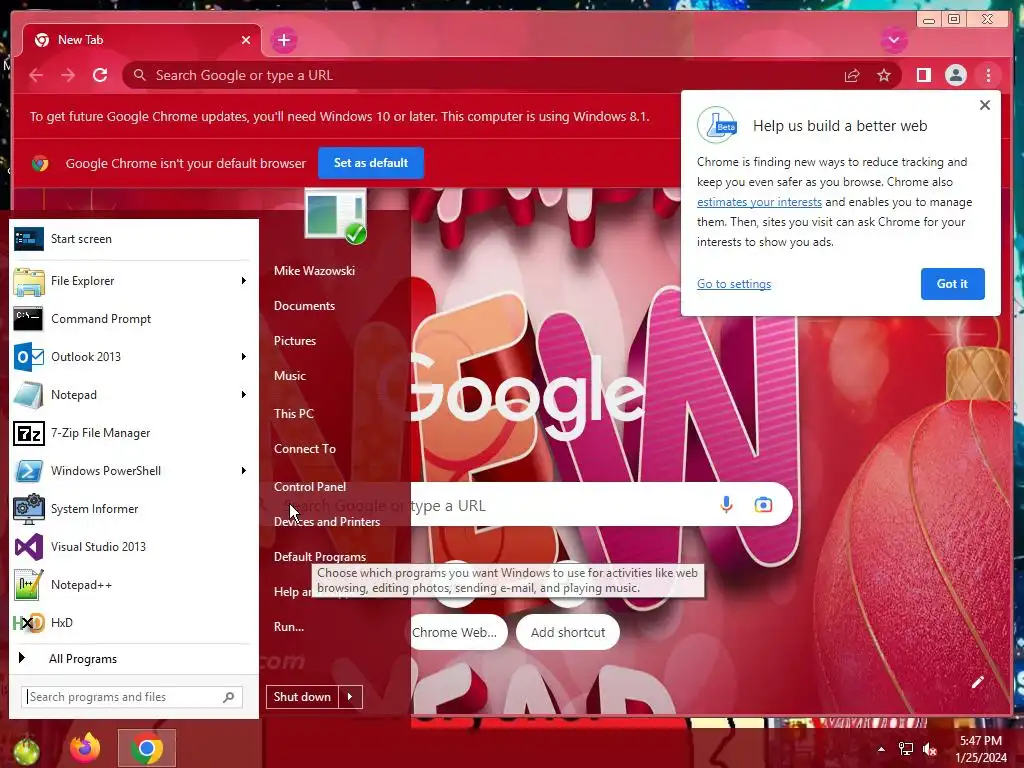Screen dimensions: 1024x768
Task: Click muted volume tray icon
Action: [930, 749]
